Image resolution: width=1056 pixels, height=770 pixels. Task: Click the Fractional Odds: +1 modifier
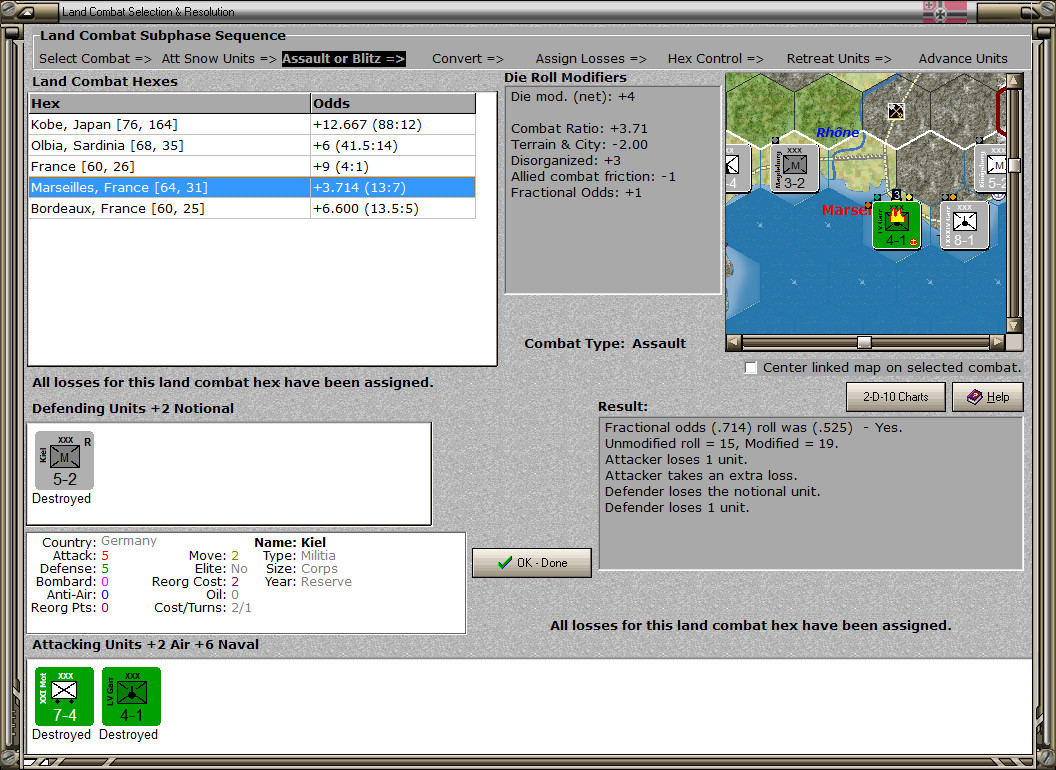click(576, 193)
